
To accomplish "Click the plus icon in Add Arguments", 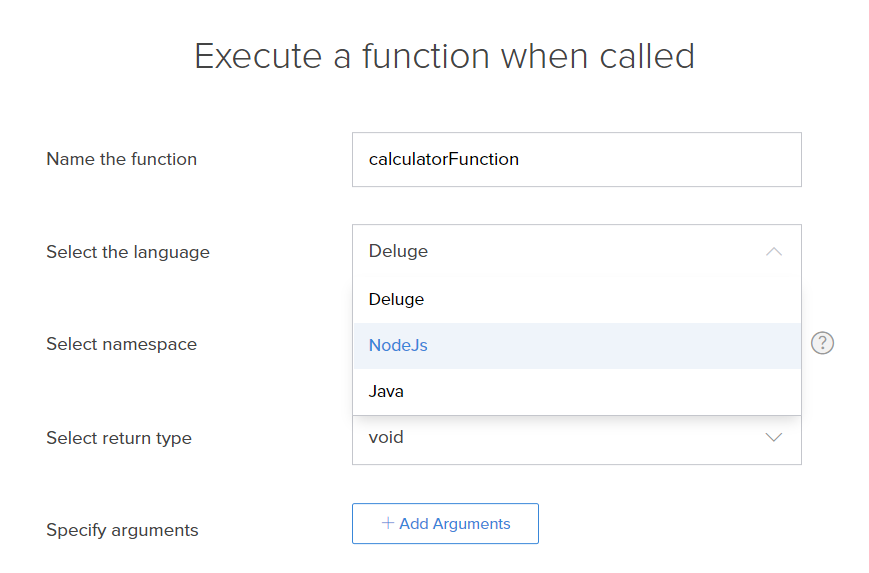I will (x=387, y=523).
